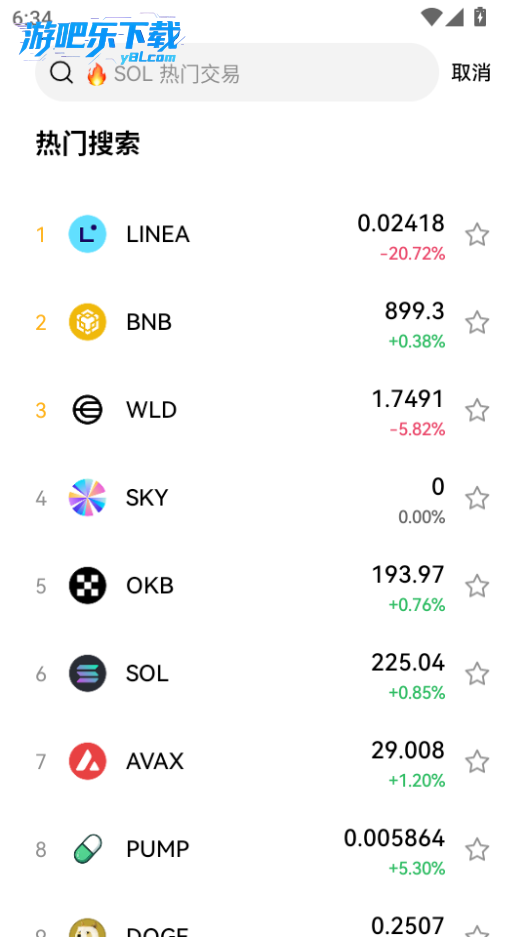The width and height of the screenshot is (527, 937).
Task: Tap the OKB coin logo icon
Action: (x=87, y=586)
